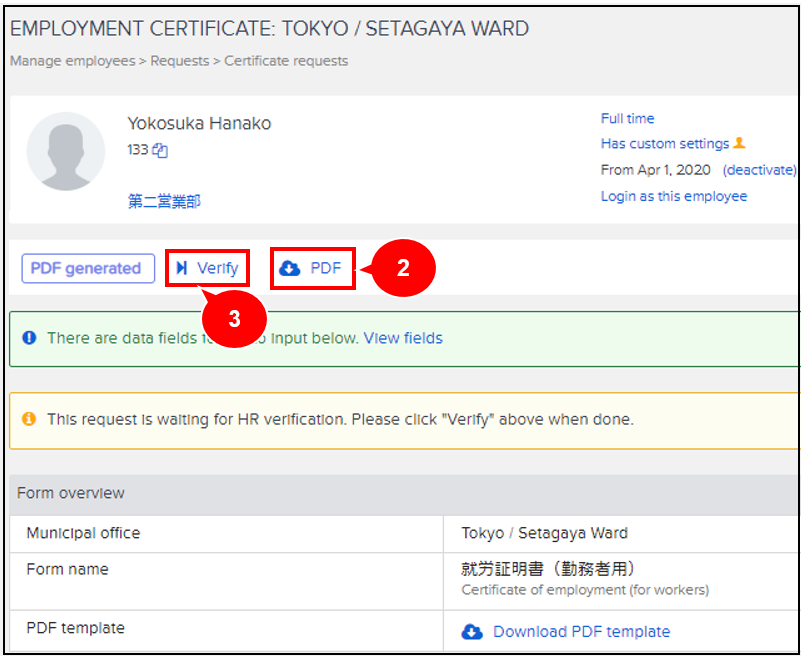Click the cloud download icon on the PDF button
Image resolution: width=801 pixels, height=656 pixels.
click(x=290, y=268)
